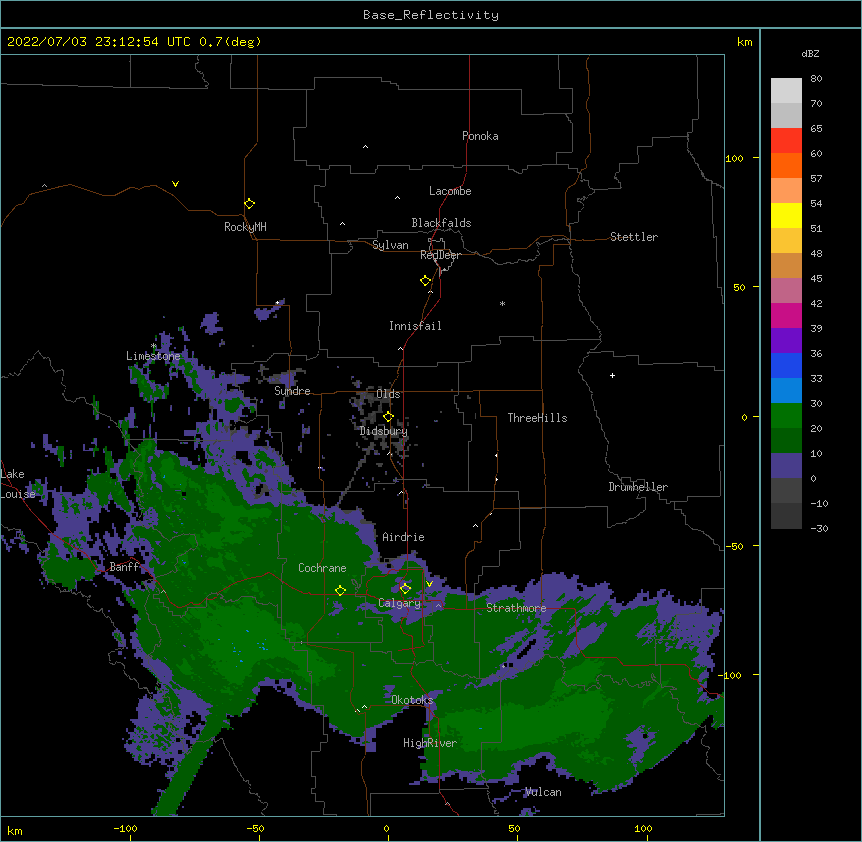
Task: Click the HighRiver town label
Action: coord(430,743)
